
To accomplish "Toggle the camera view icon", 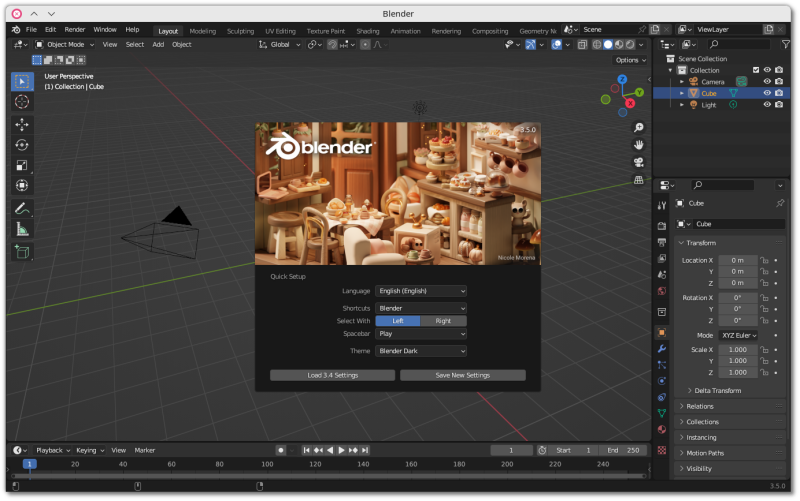I will tap(638, 162).
